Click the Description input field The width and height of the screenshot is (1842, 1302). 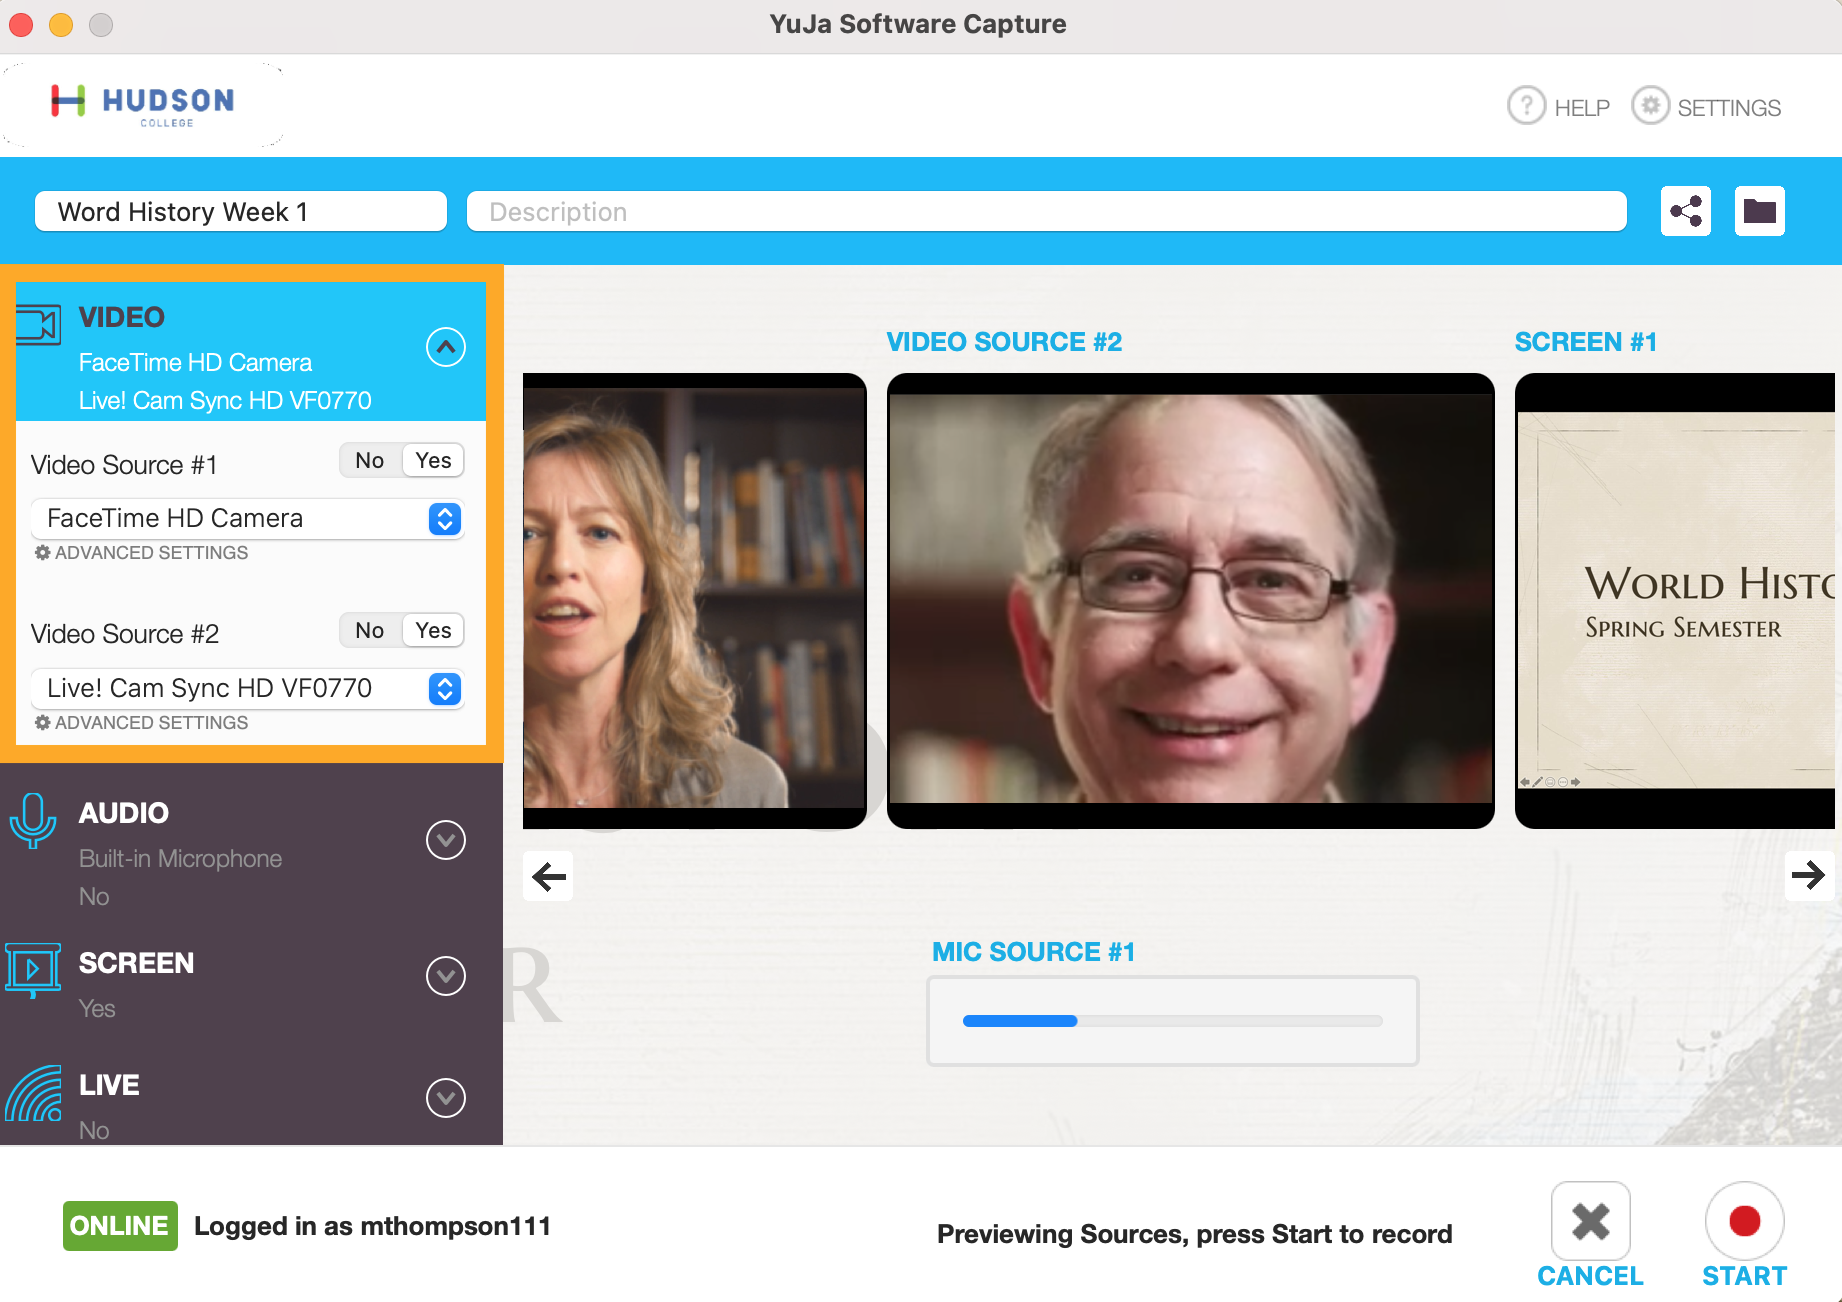coord(1047,211)
